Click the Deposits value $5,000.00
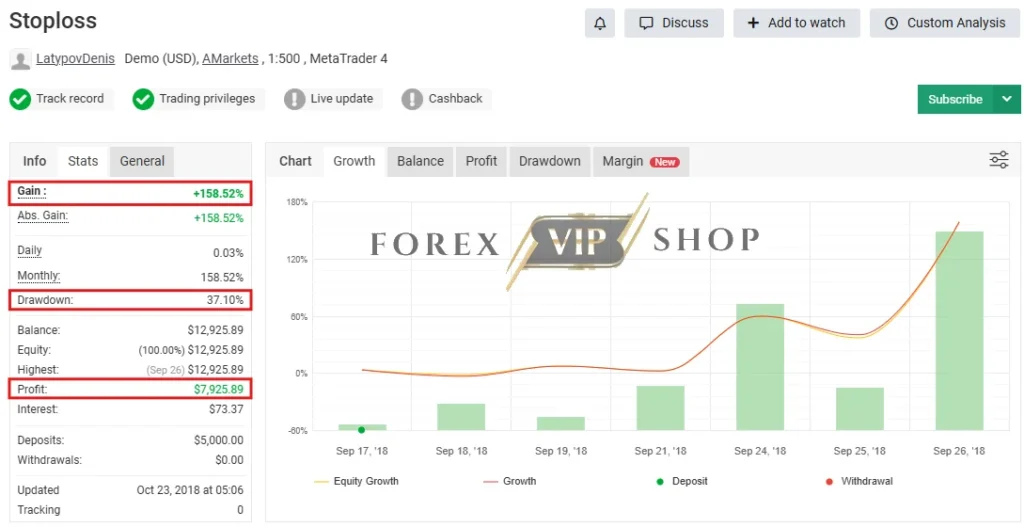The width and height of the screenshot is (1024, 527). coord(219,441)
